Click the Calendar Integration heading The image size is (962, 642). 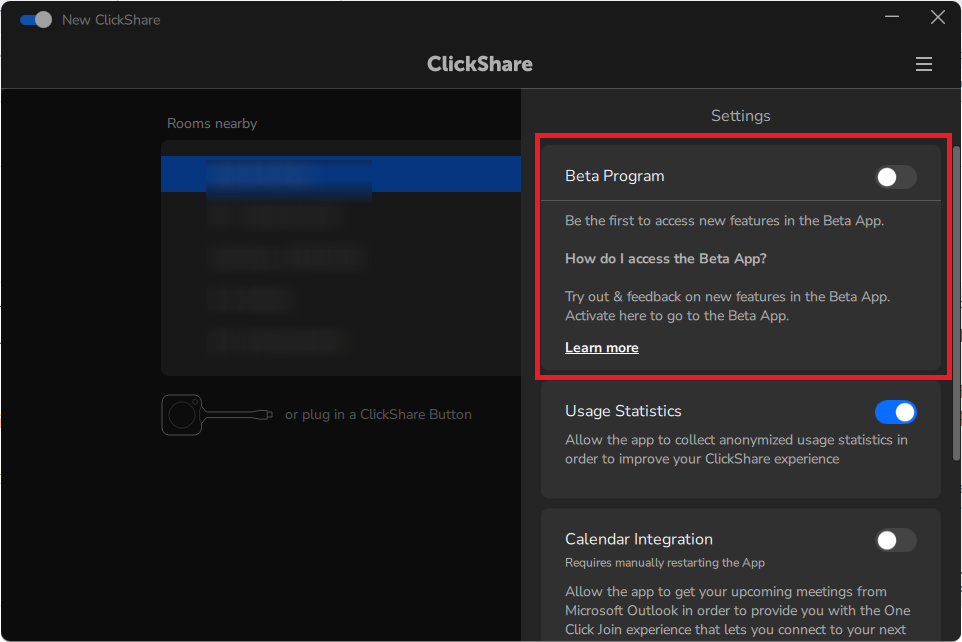click(638, 539)
